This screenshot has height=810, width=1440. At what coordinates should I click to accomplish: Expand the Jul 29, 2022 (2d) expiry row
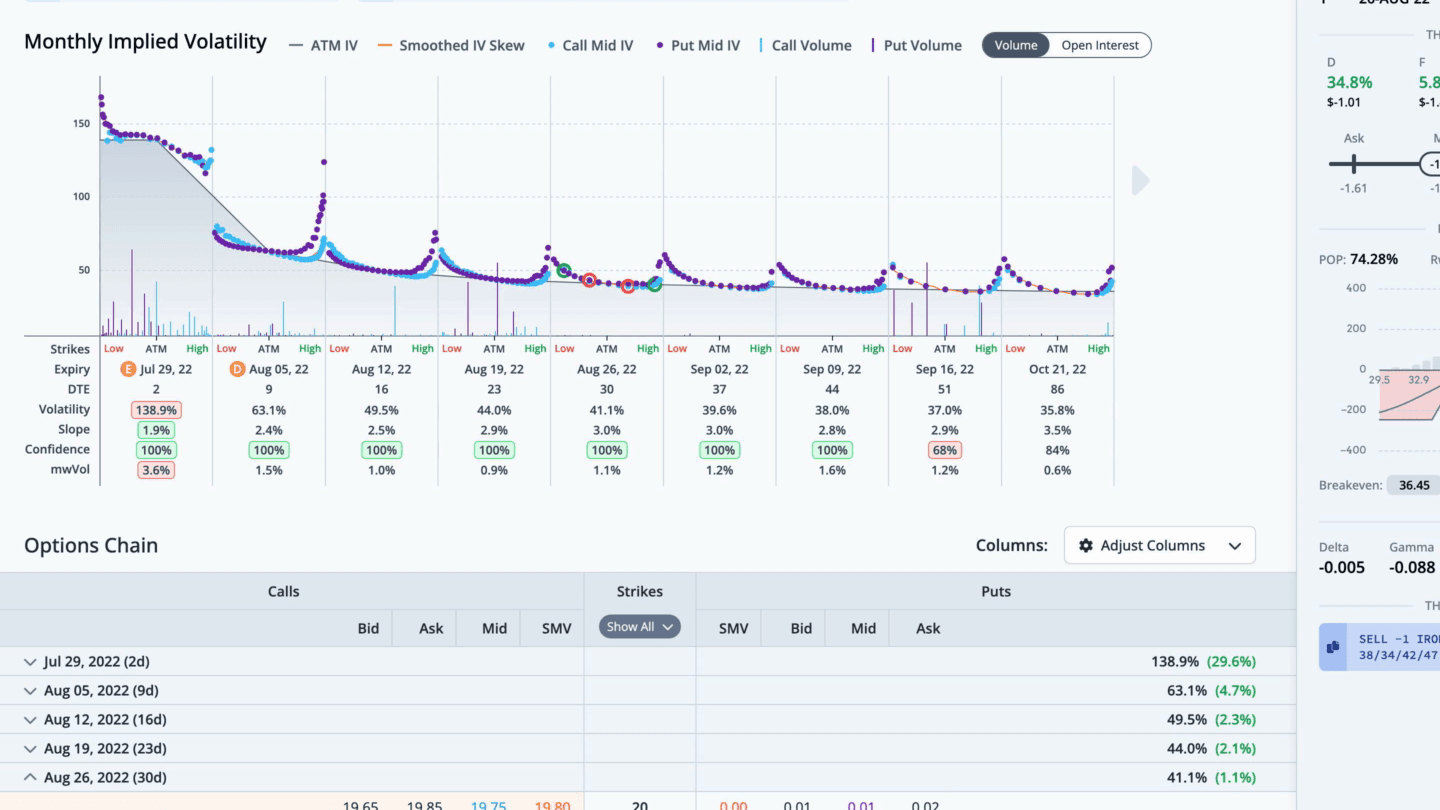(30, 662)
